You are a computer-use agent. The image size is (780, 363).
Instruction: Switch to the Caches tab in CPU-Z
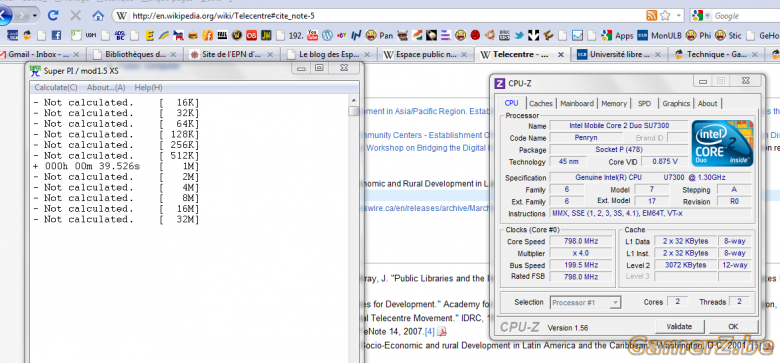click(x=541, y=103)
